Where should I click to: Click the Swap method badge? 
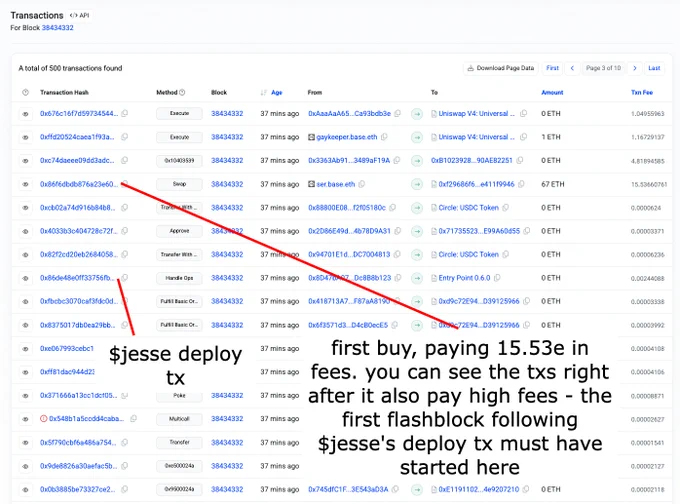pos(179,184)
